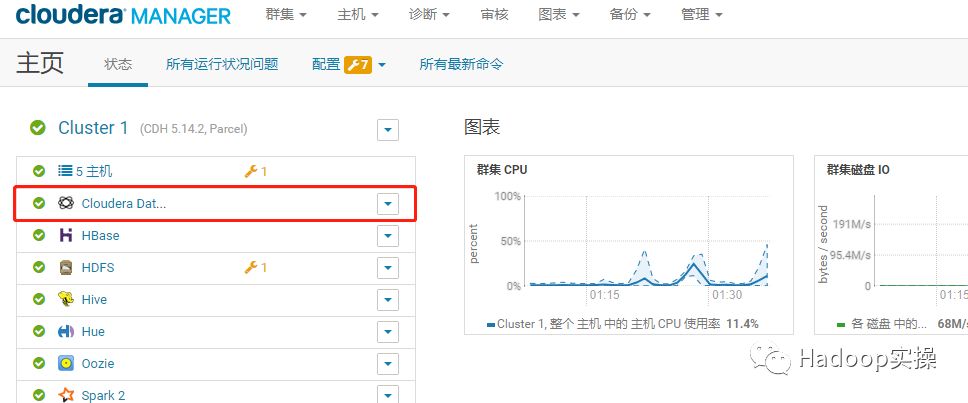
Task: Open the Hive service actions dropdown
Action: tap(388, 300)
